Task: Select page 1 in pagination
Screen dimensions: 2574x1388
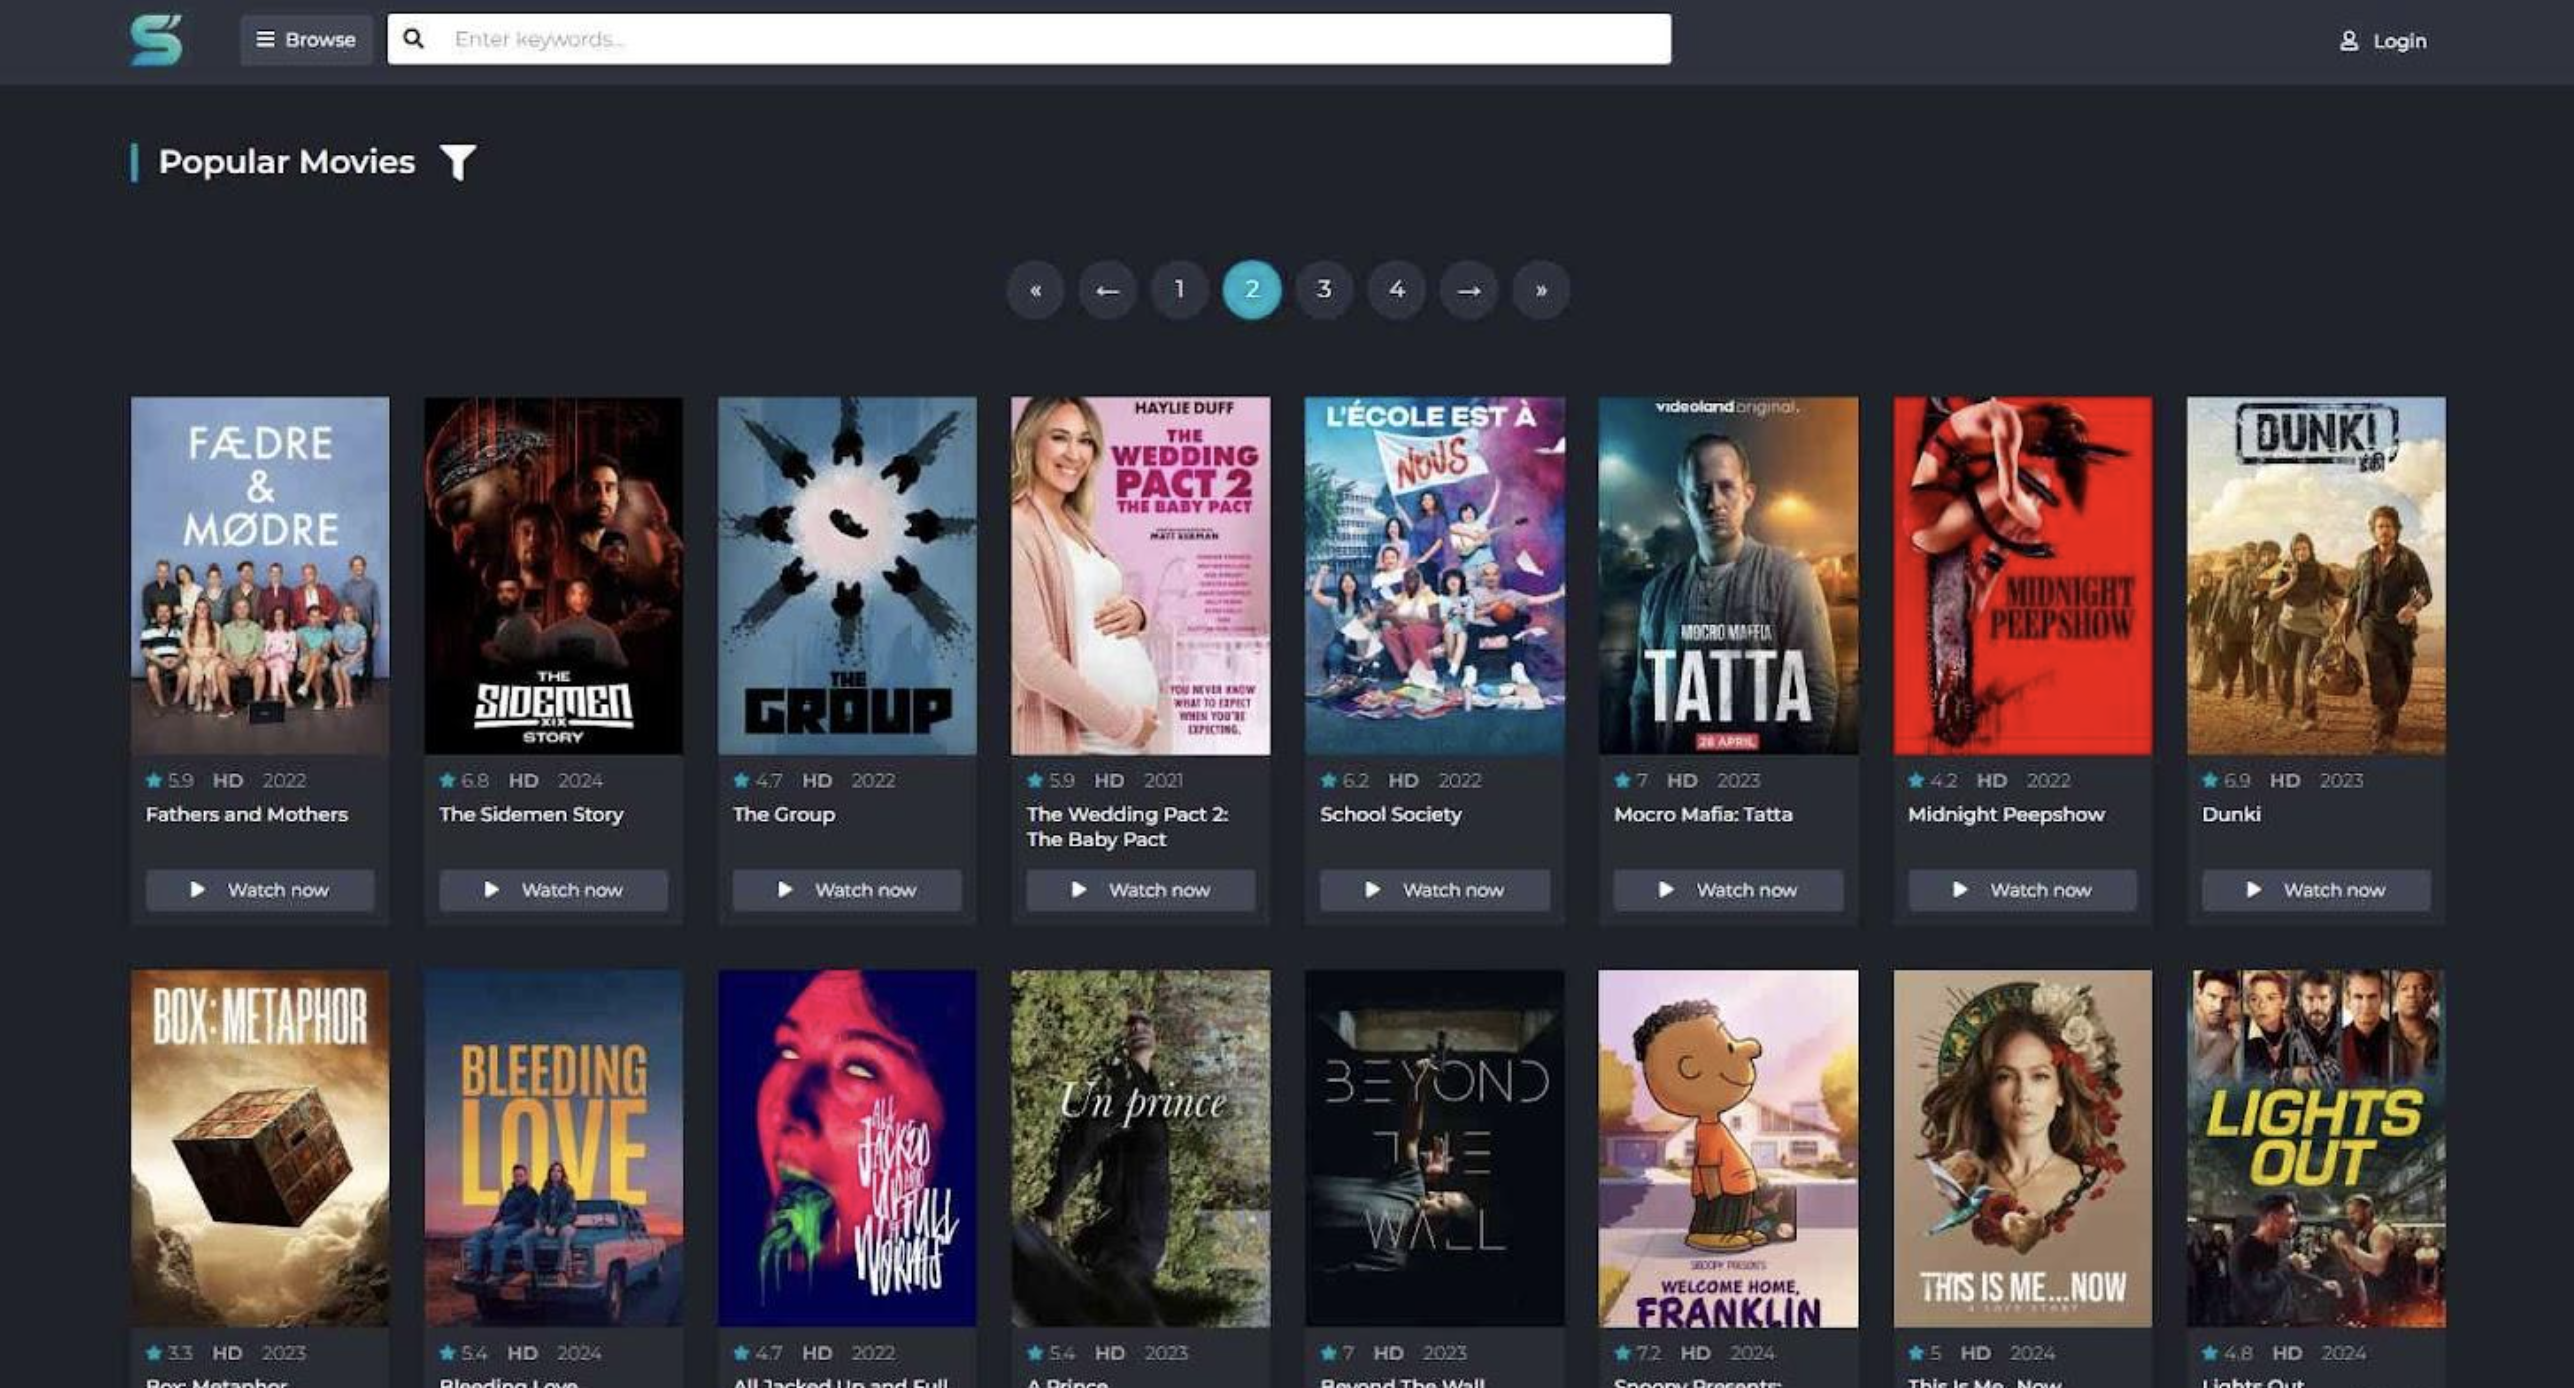Action: tap(1179, 290)
